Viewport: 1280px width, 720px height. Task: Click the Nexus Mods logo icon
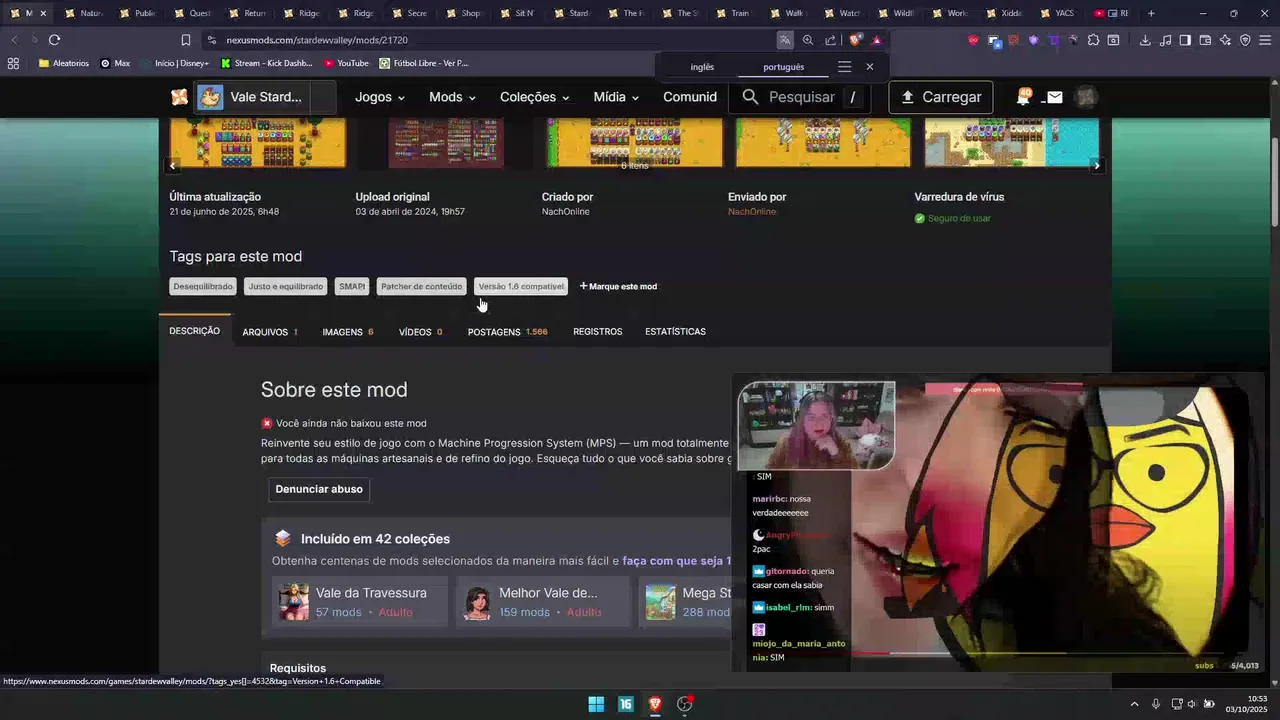(x=179, y=97)
